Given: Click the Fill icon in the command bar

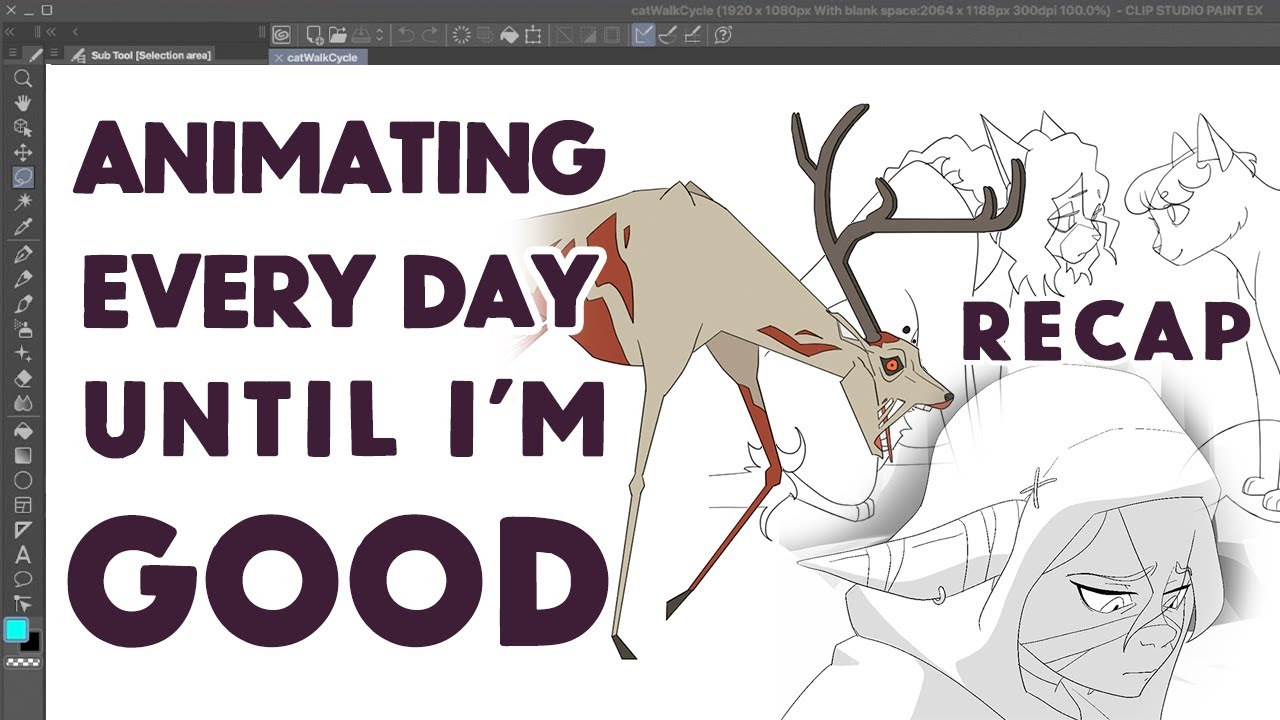Looking at the screenshot, I should (509, 35).
